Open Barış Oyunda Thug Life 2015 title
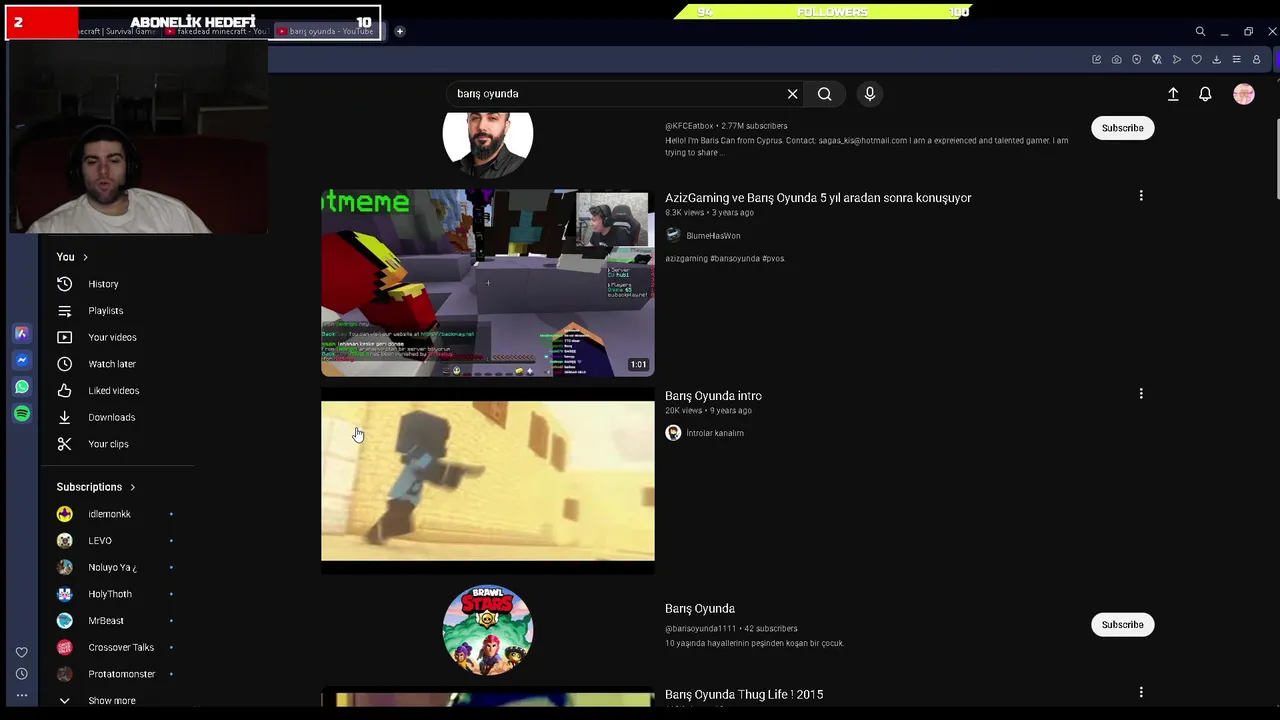Screen dimensions: 1280x720 click(x=744, y=694)
